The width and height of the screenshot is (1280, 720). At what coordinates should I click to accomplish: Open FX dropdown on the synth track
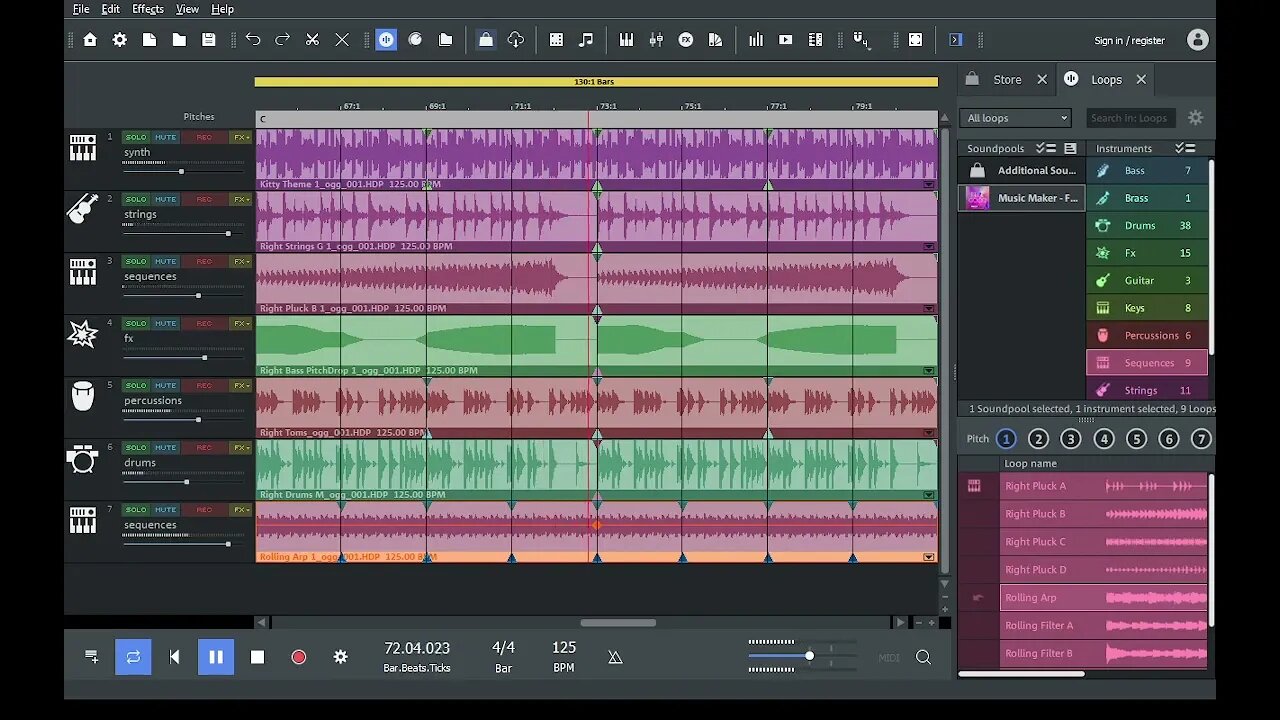[240, 137]
